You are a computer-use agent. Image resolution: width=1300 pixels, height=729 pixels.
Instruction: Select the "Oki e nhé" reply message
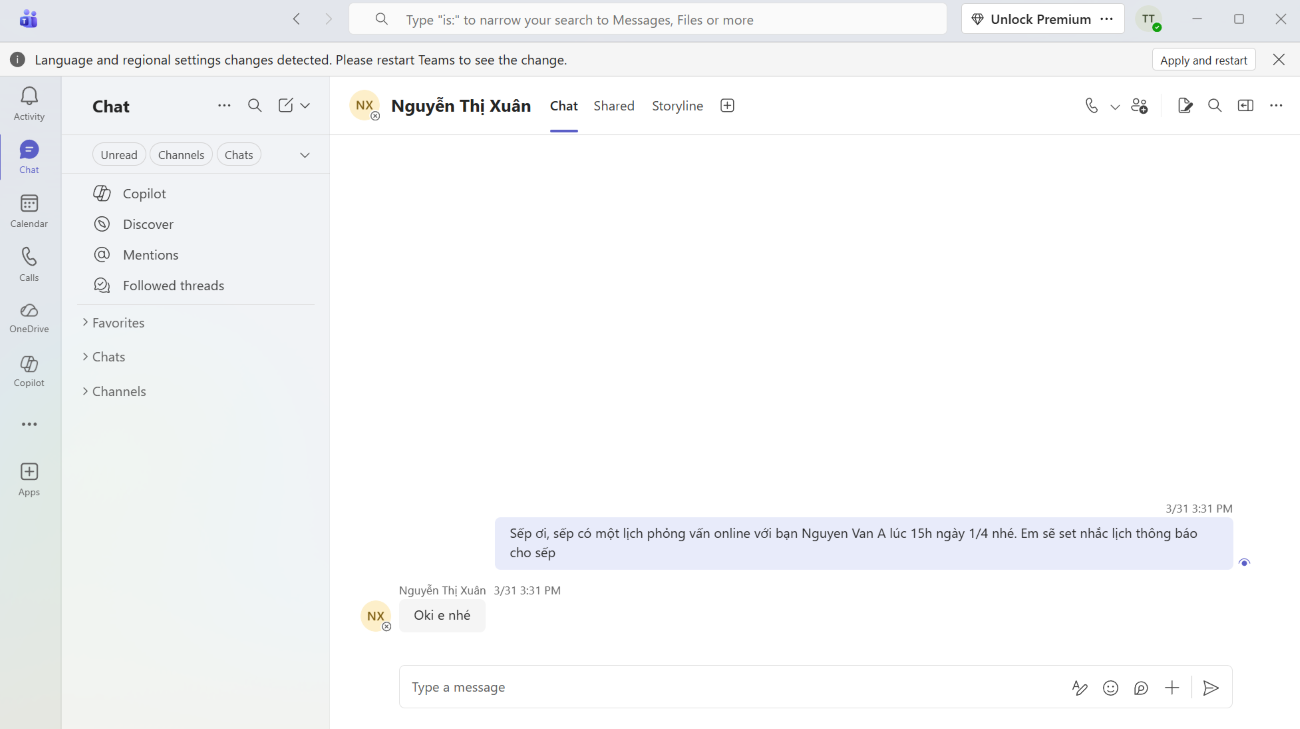click(442, 616)
